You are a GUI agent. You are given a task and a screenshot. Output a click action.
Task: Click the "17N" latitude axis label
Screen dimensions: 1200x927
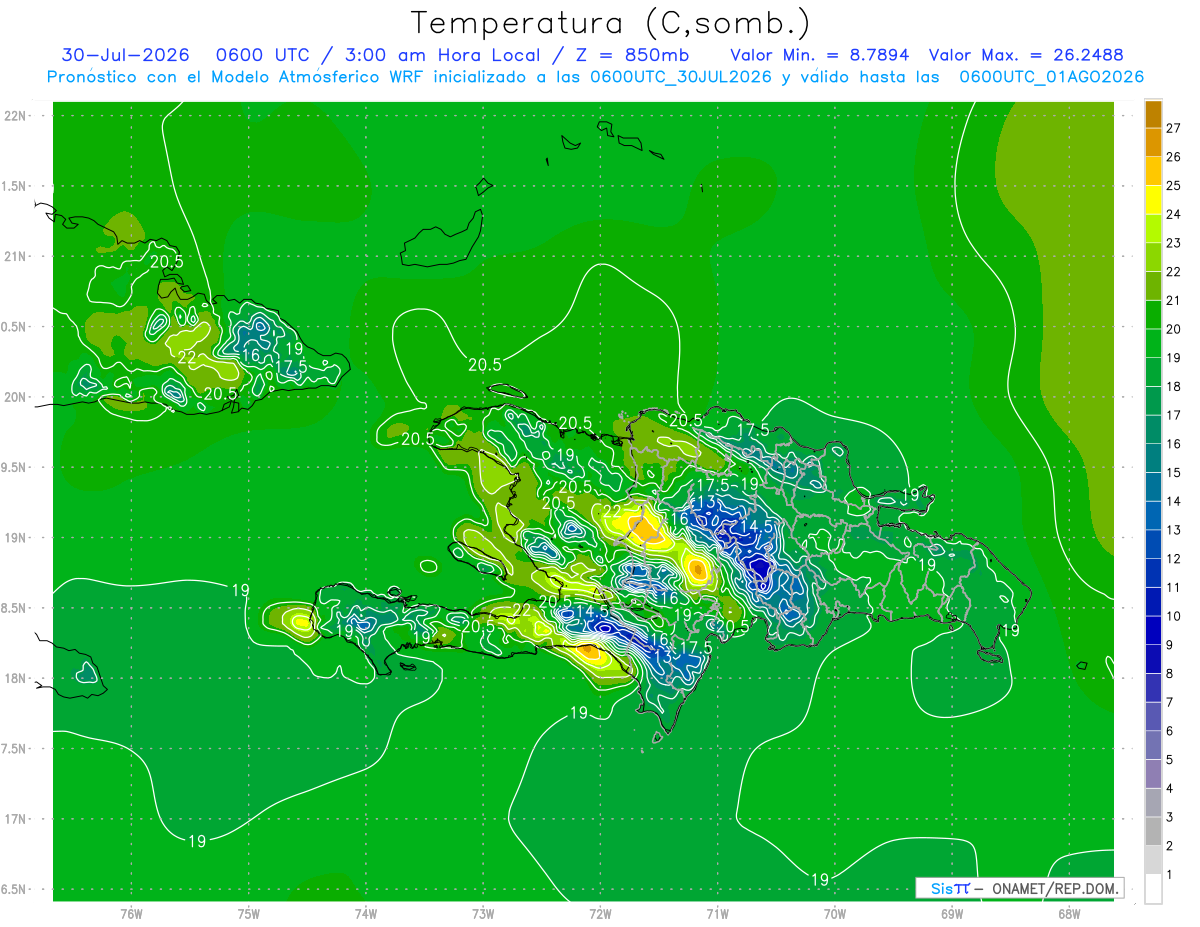[17, 819]
